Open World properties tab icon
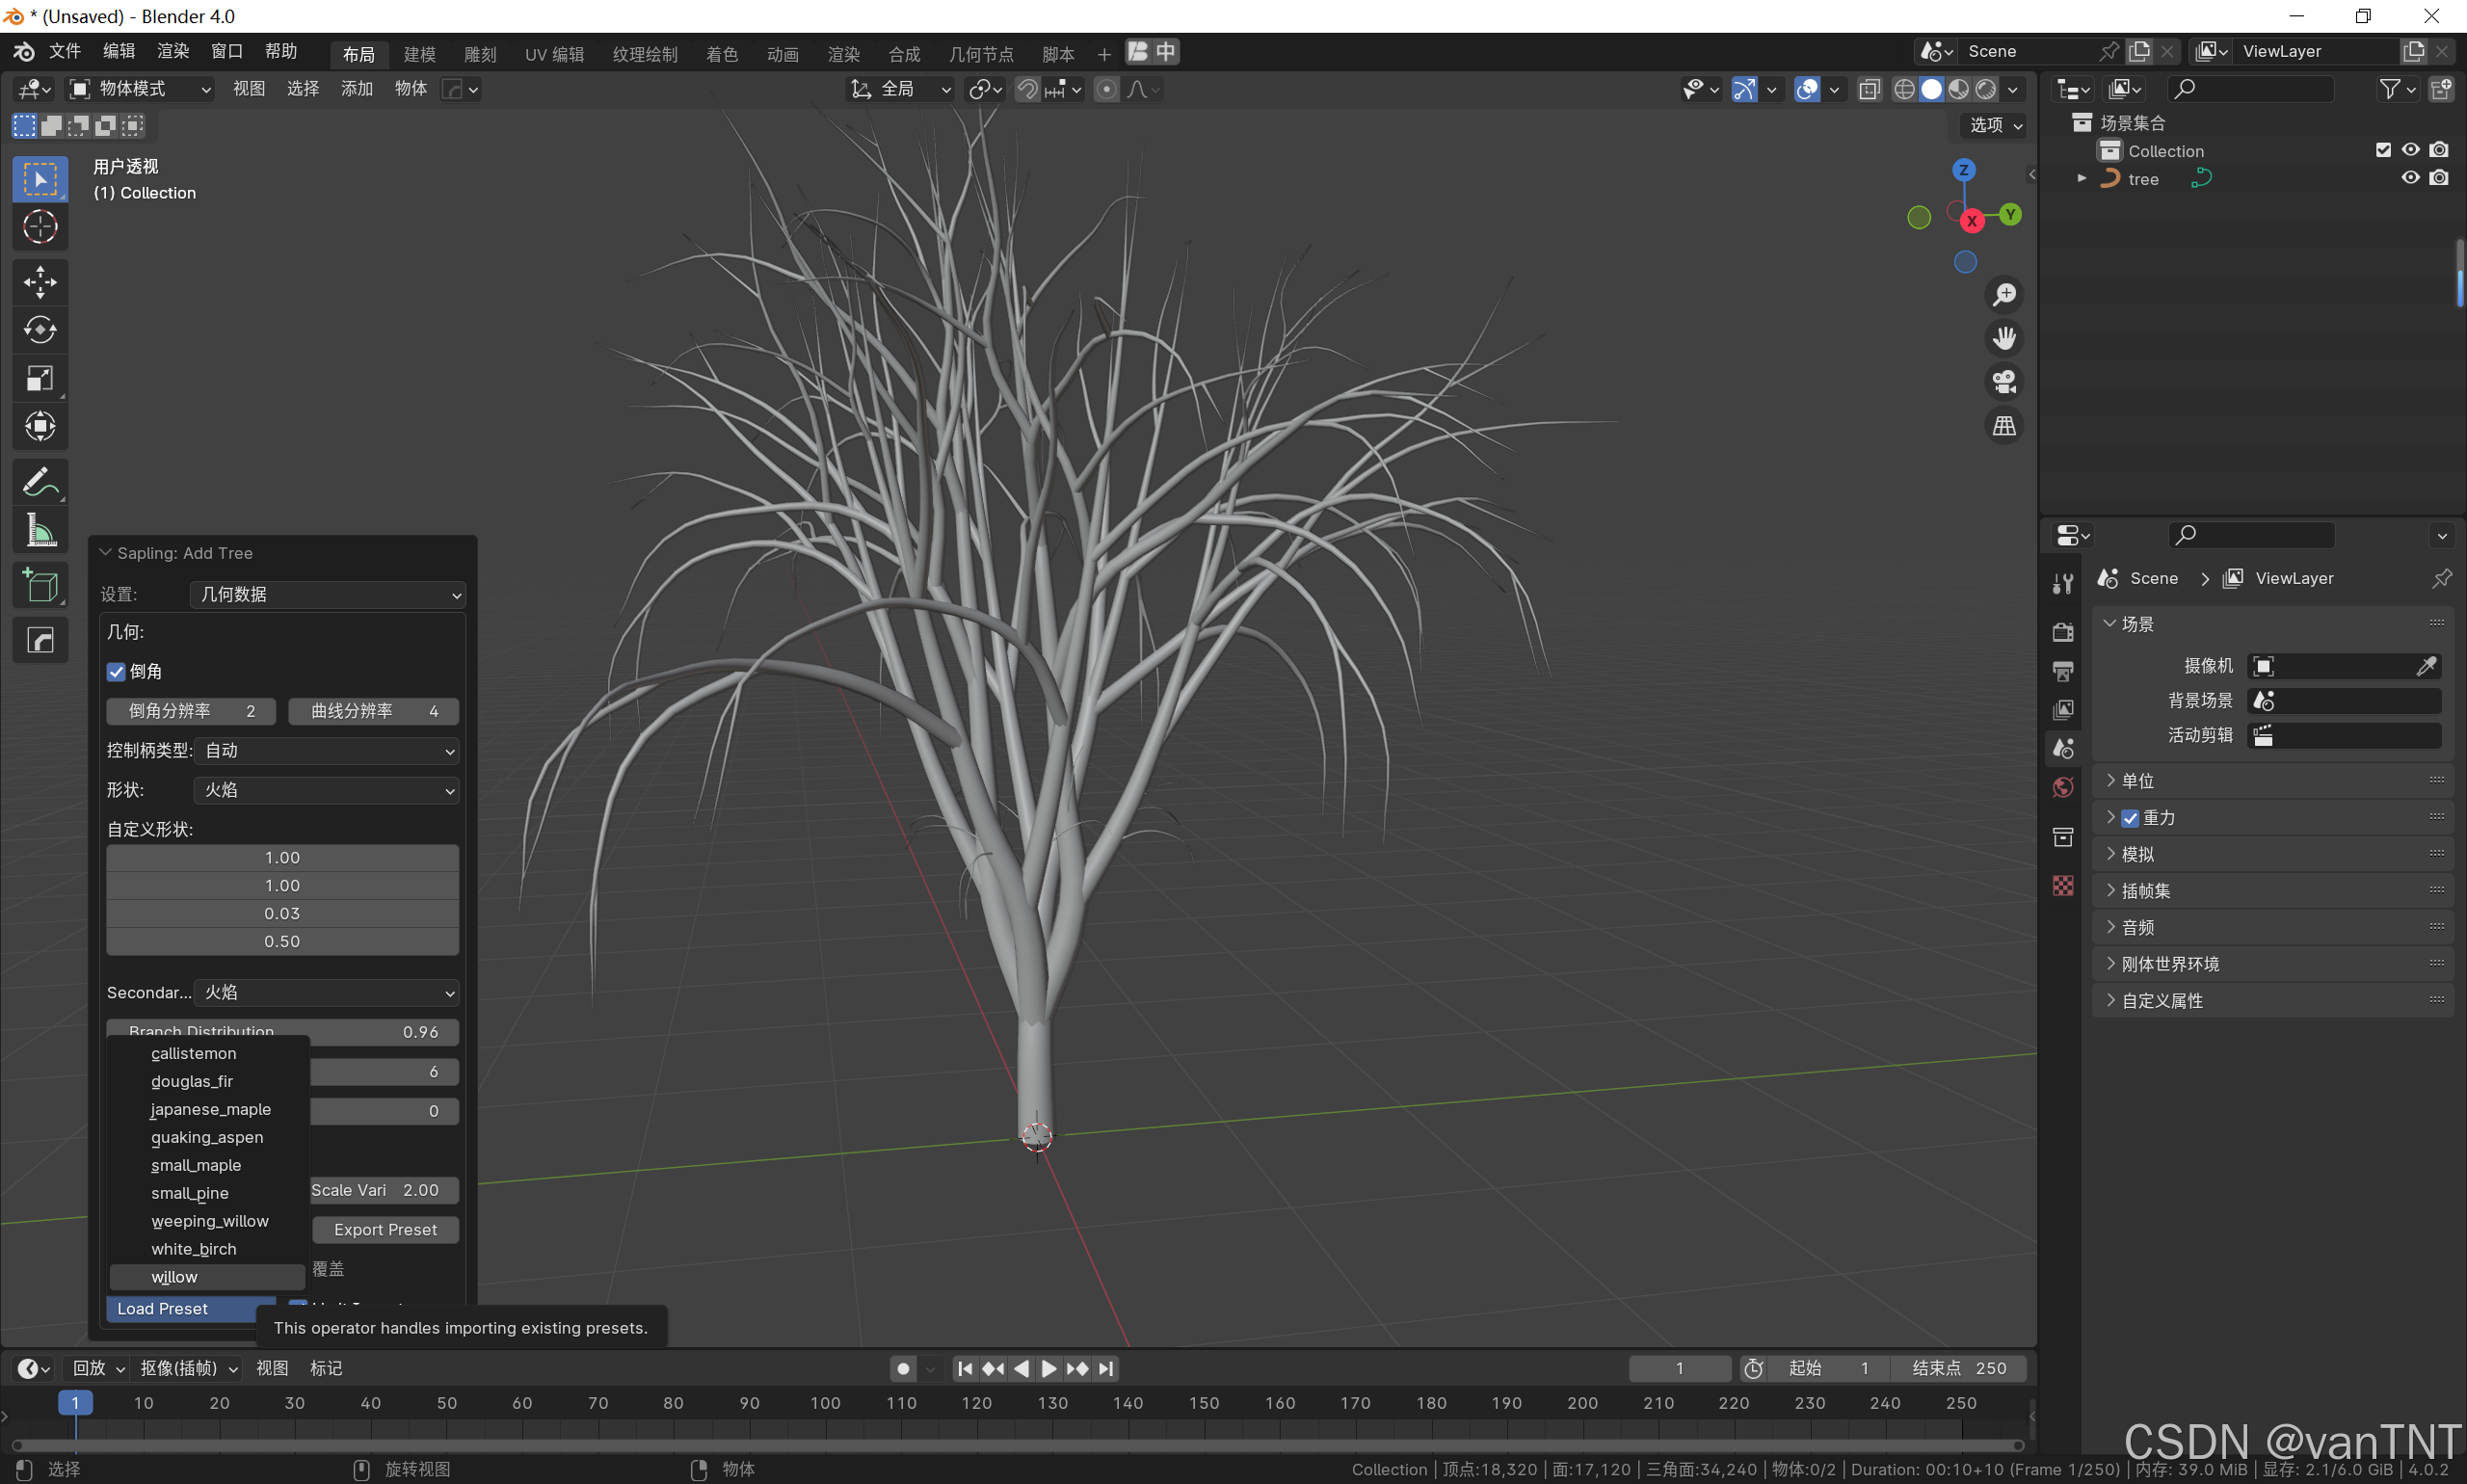Image resolution: width=2467 pixels, height=1484 pixels. 2062,788
